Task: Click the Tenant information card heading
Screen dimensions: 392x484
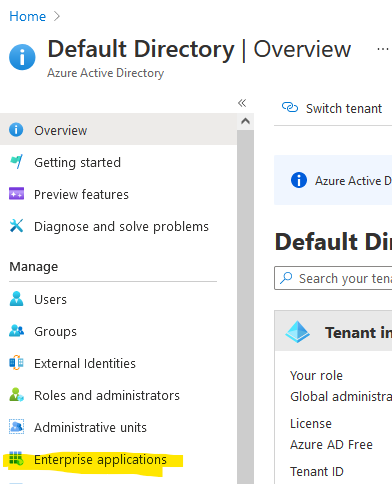Action: [x=358, y=333]
